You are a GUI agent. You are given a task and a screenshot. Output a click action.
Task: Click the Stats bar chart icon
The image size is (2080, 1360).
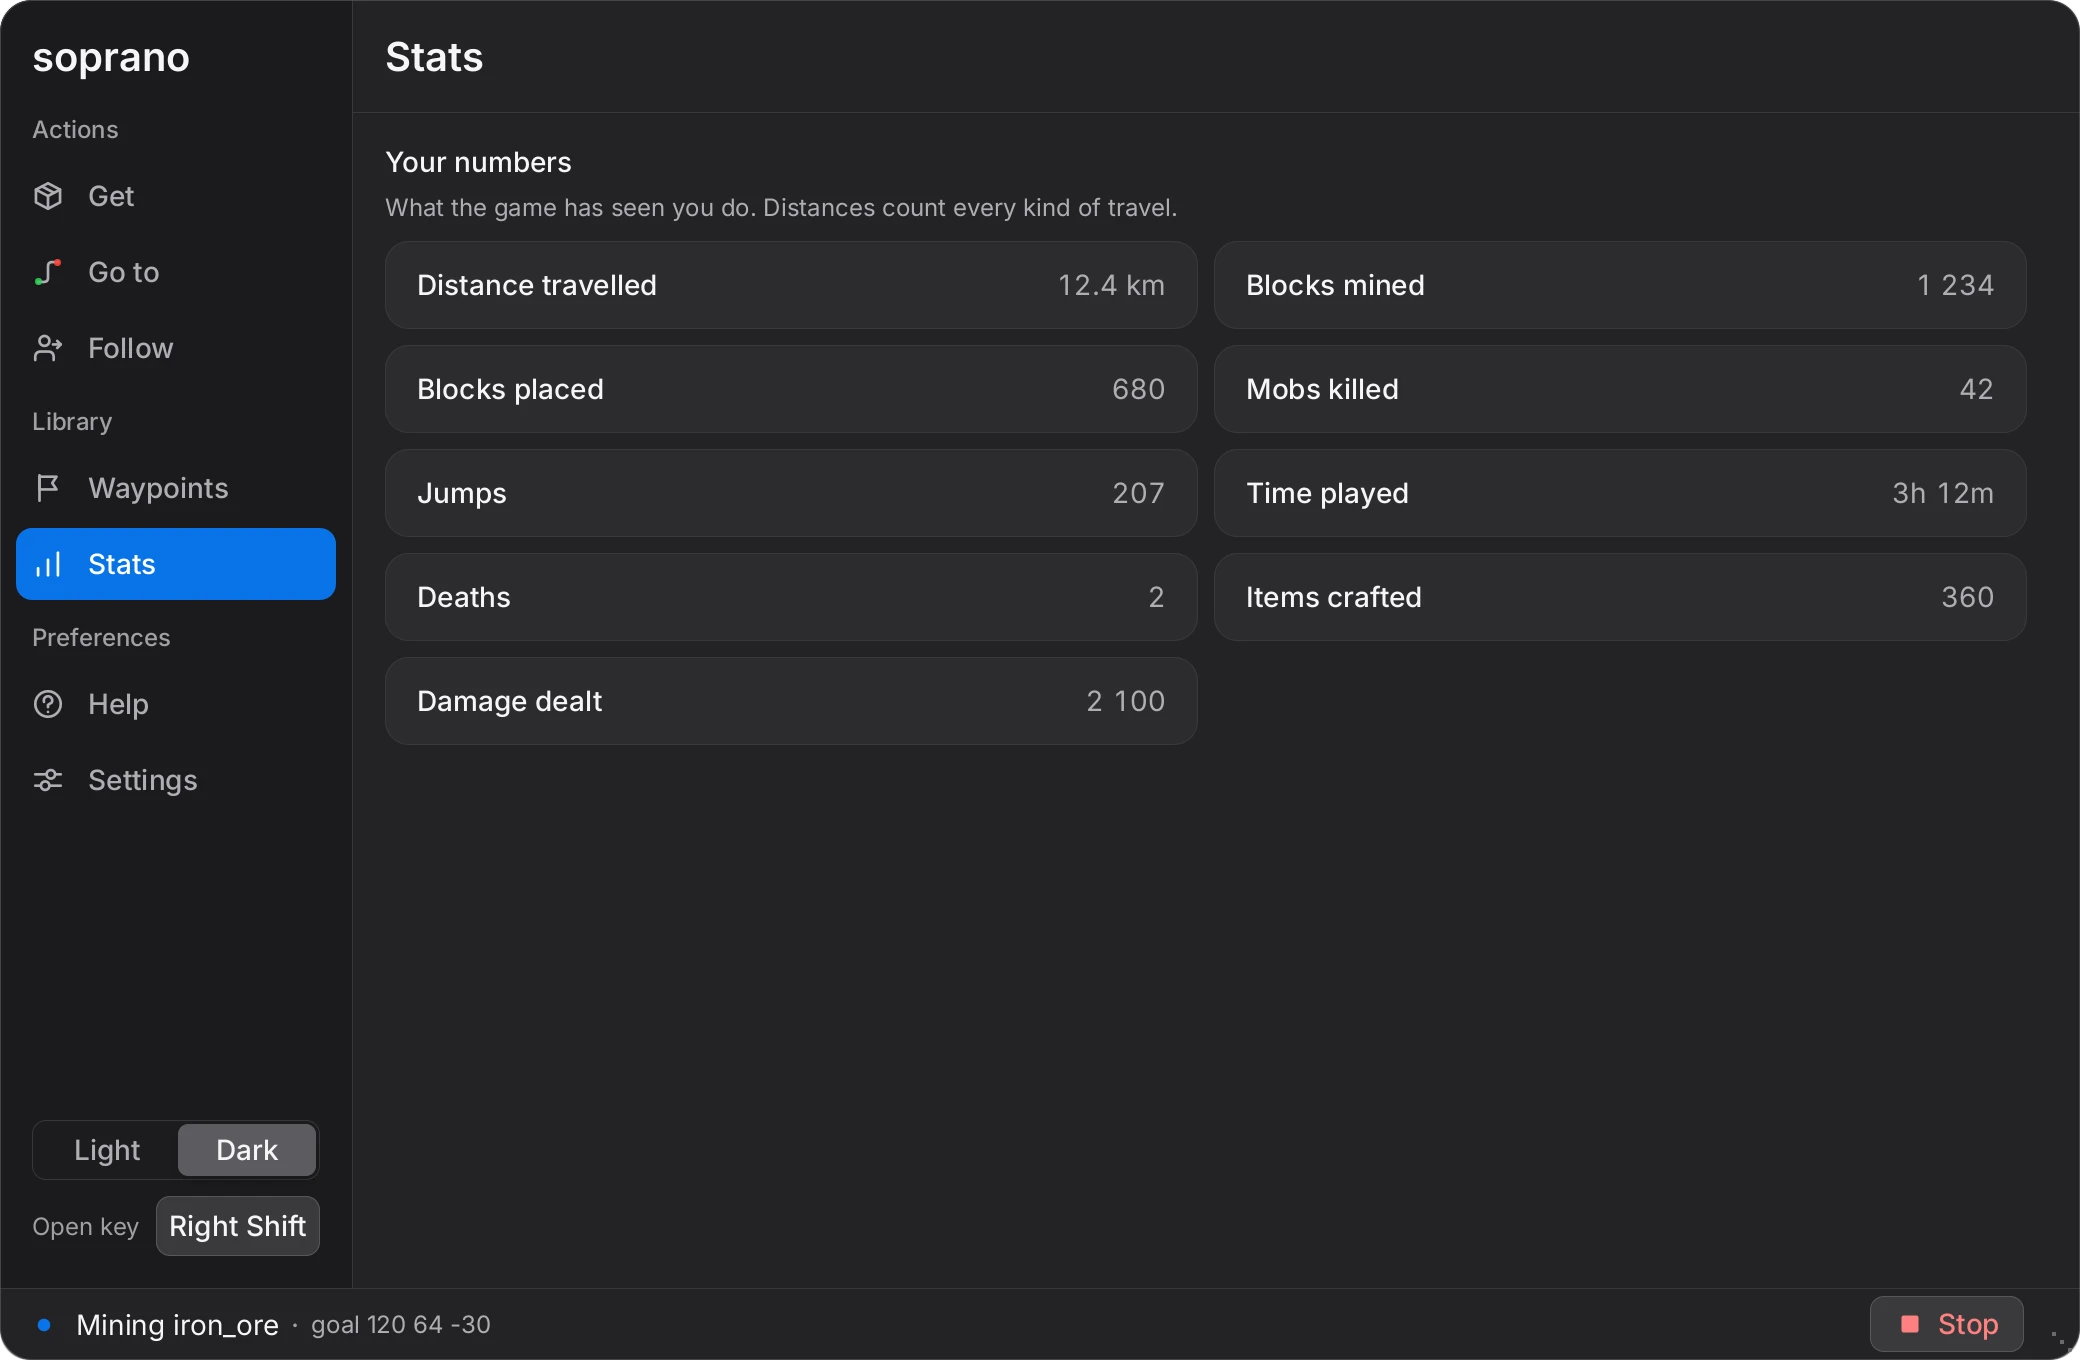coord(48,564)
